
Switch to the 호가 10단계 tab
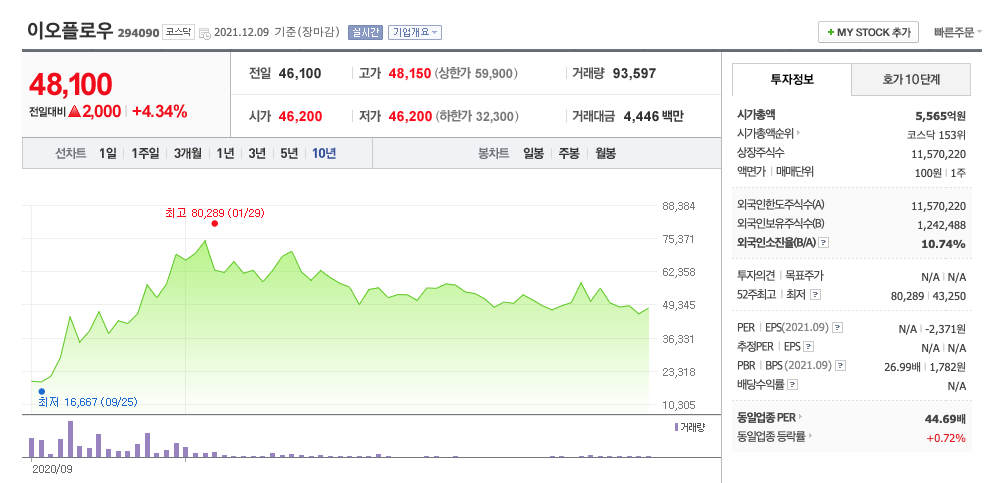pyautogui.click(x=911, y=80)
